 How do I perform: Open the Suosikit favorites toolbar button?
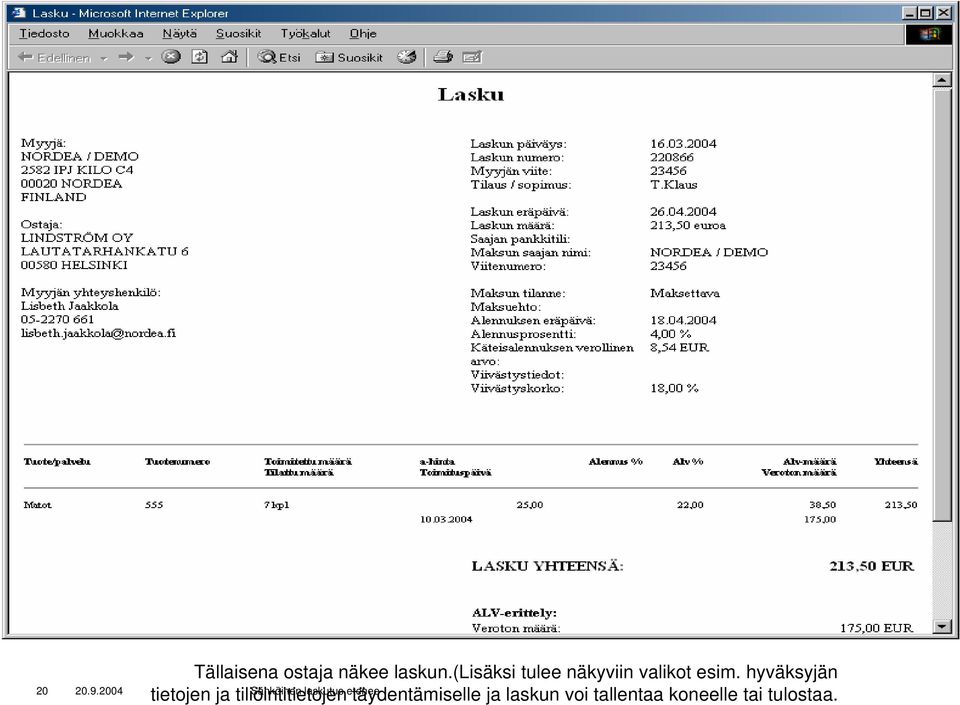coord(349,58)
